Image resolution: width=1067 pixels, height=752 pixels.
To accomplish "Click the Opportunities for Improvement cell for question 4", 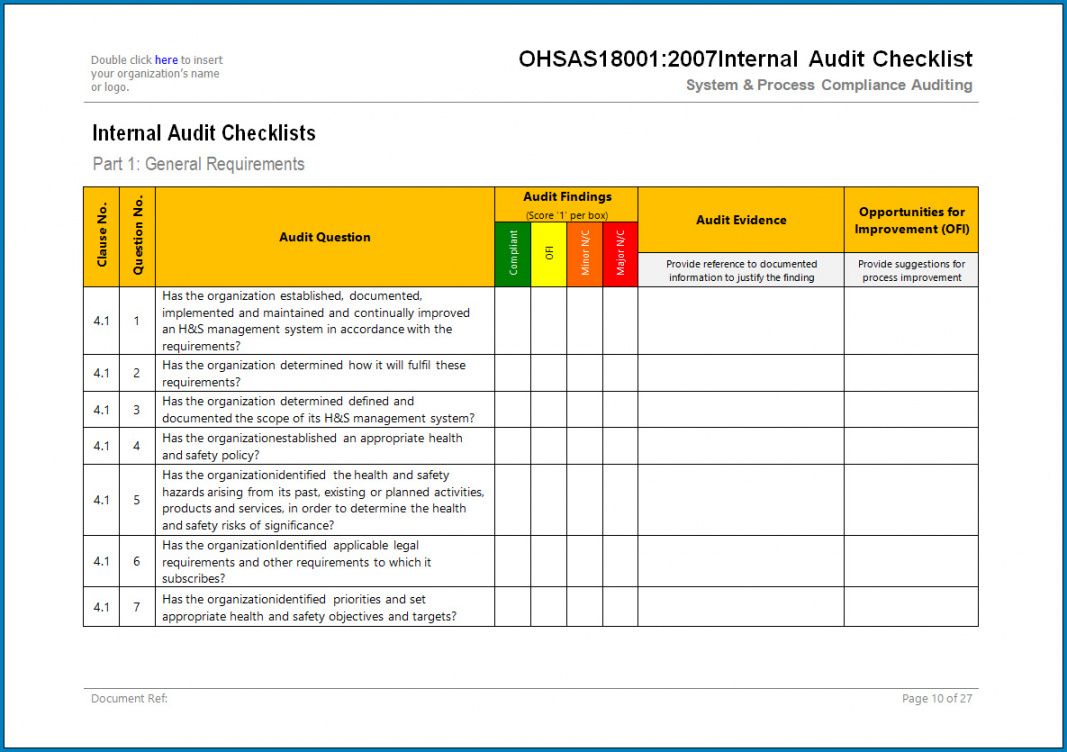I will (910, 446).
